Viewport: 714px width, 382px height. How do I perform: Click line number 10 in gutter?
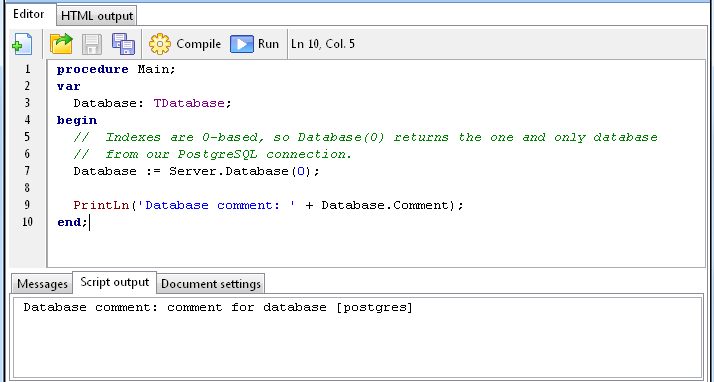pyautogui.click(x=27, y=222)
